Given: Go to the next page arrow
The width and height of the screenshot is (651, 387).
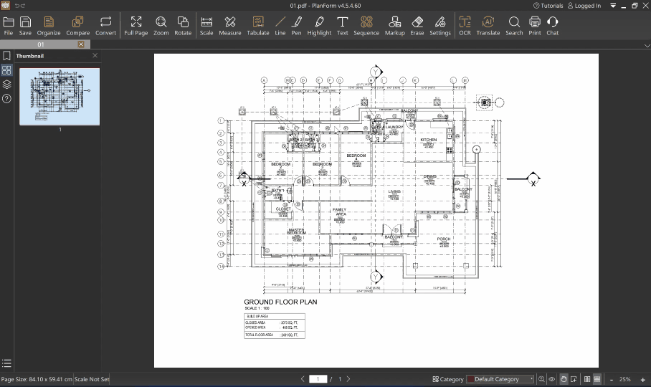Looking at the screenshot, I should click(x=348, y=379).
